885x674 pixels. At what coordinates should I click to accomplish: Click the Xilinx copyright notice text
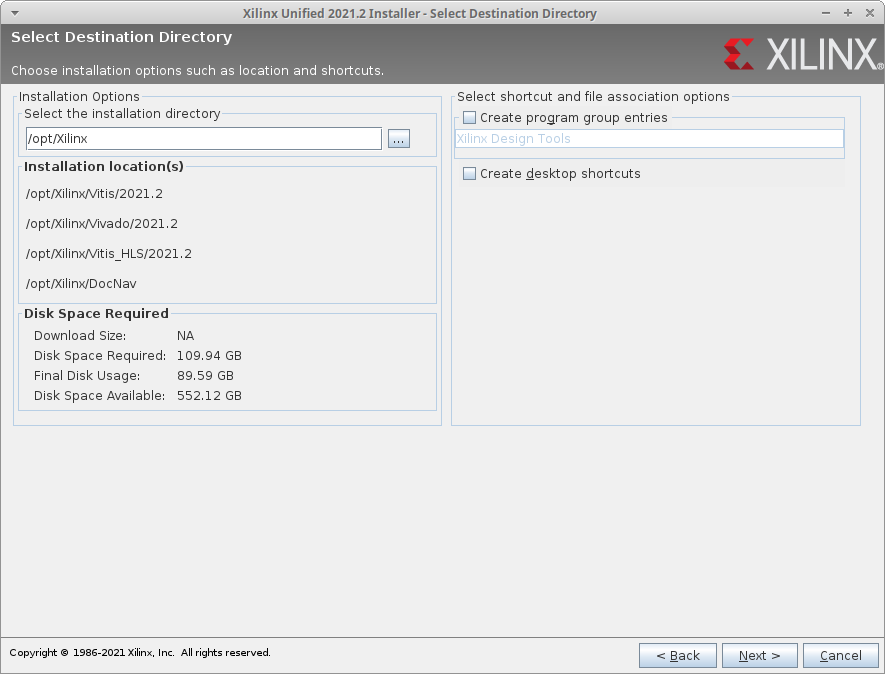click(140, 653)
